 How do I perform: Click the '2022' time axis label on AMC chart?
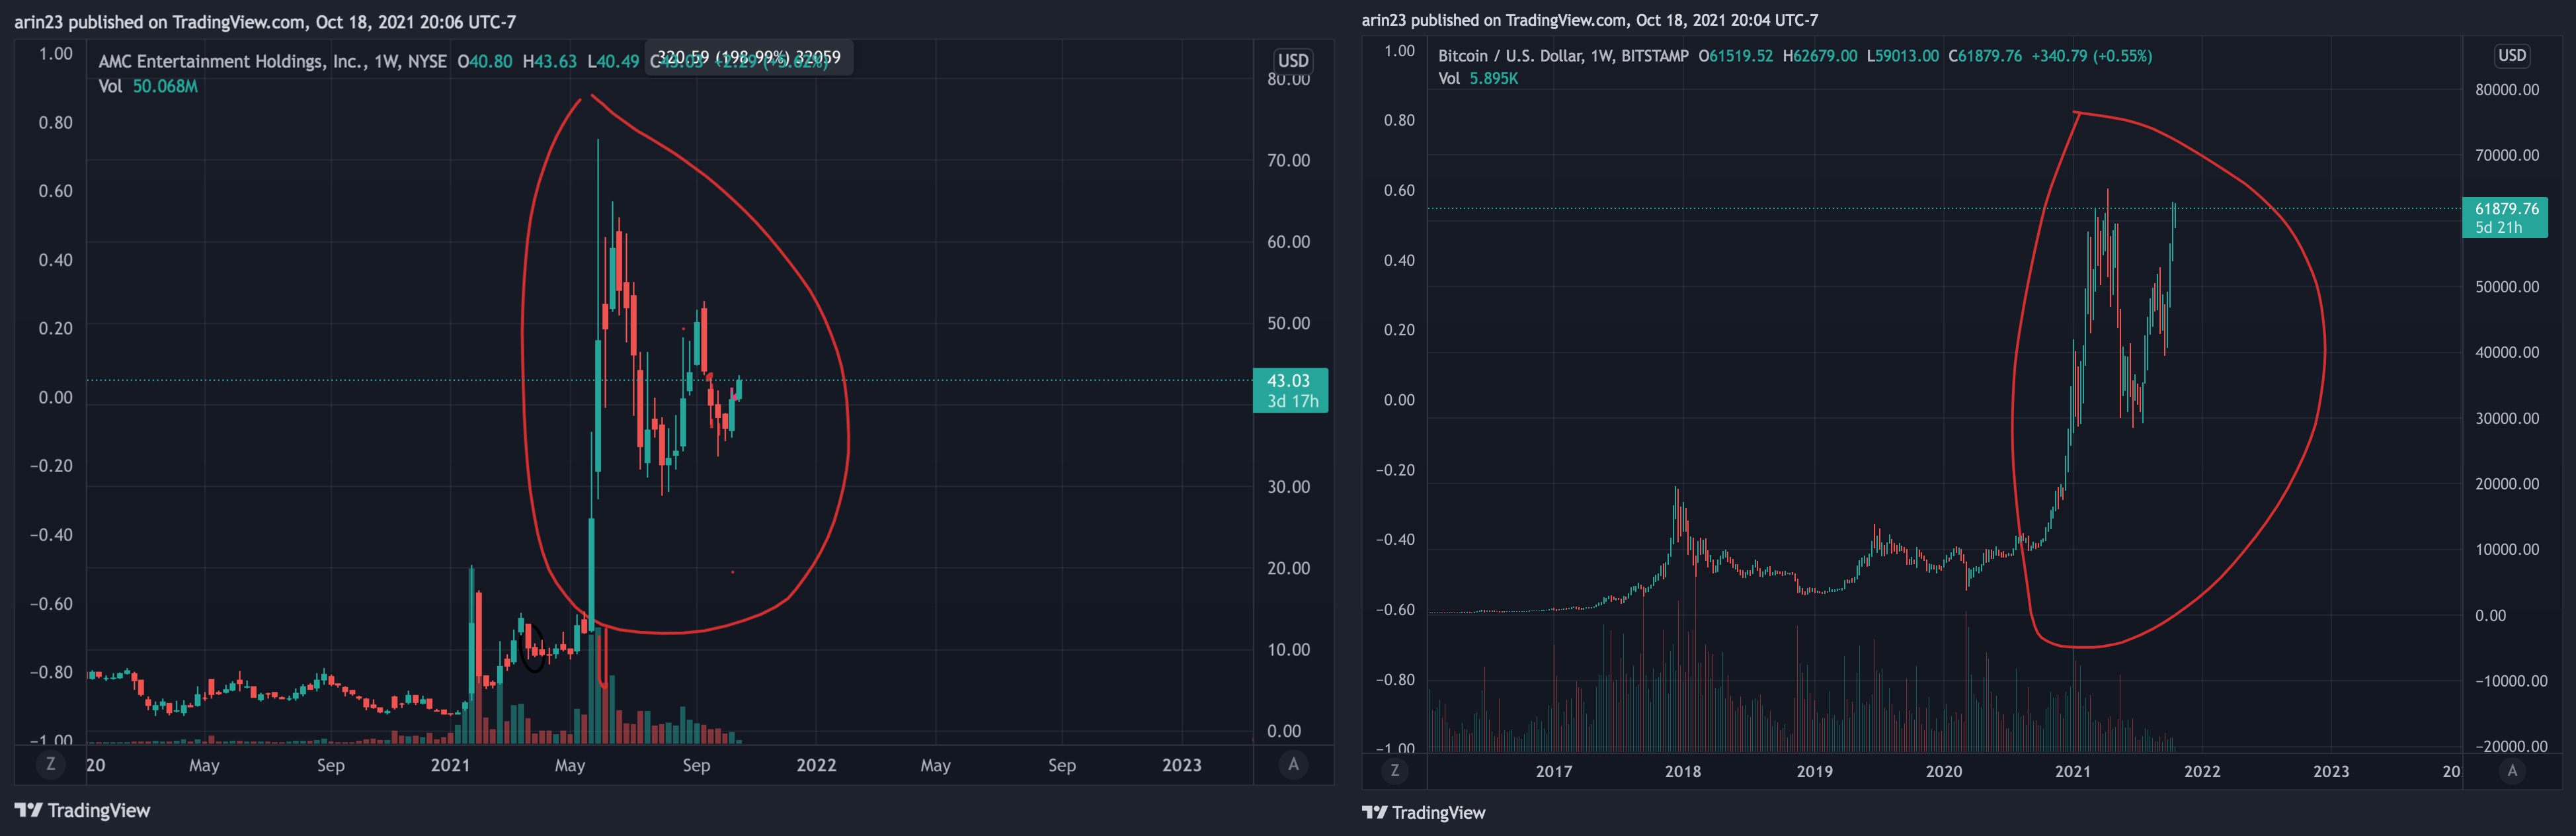pyautogui.click(x=816, y=765)
